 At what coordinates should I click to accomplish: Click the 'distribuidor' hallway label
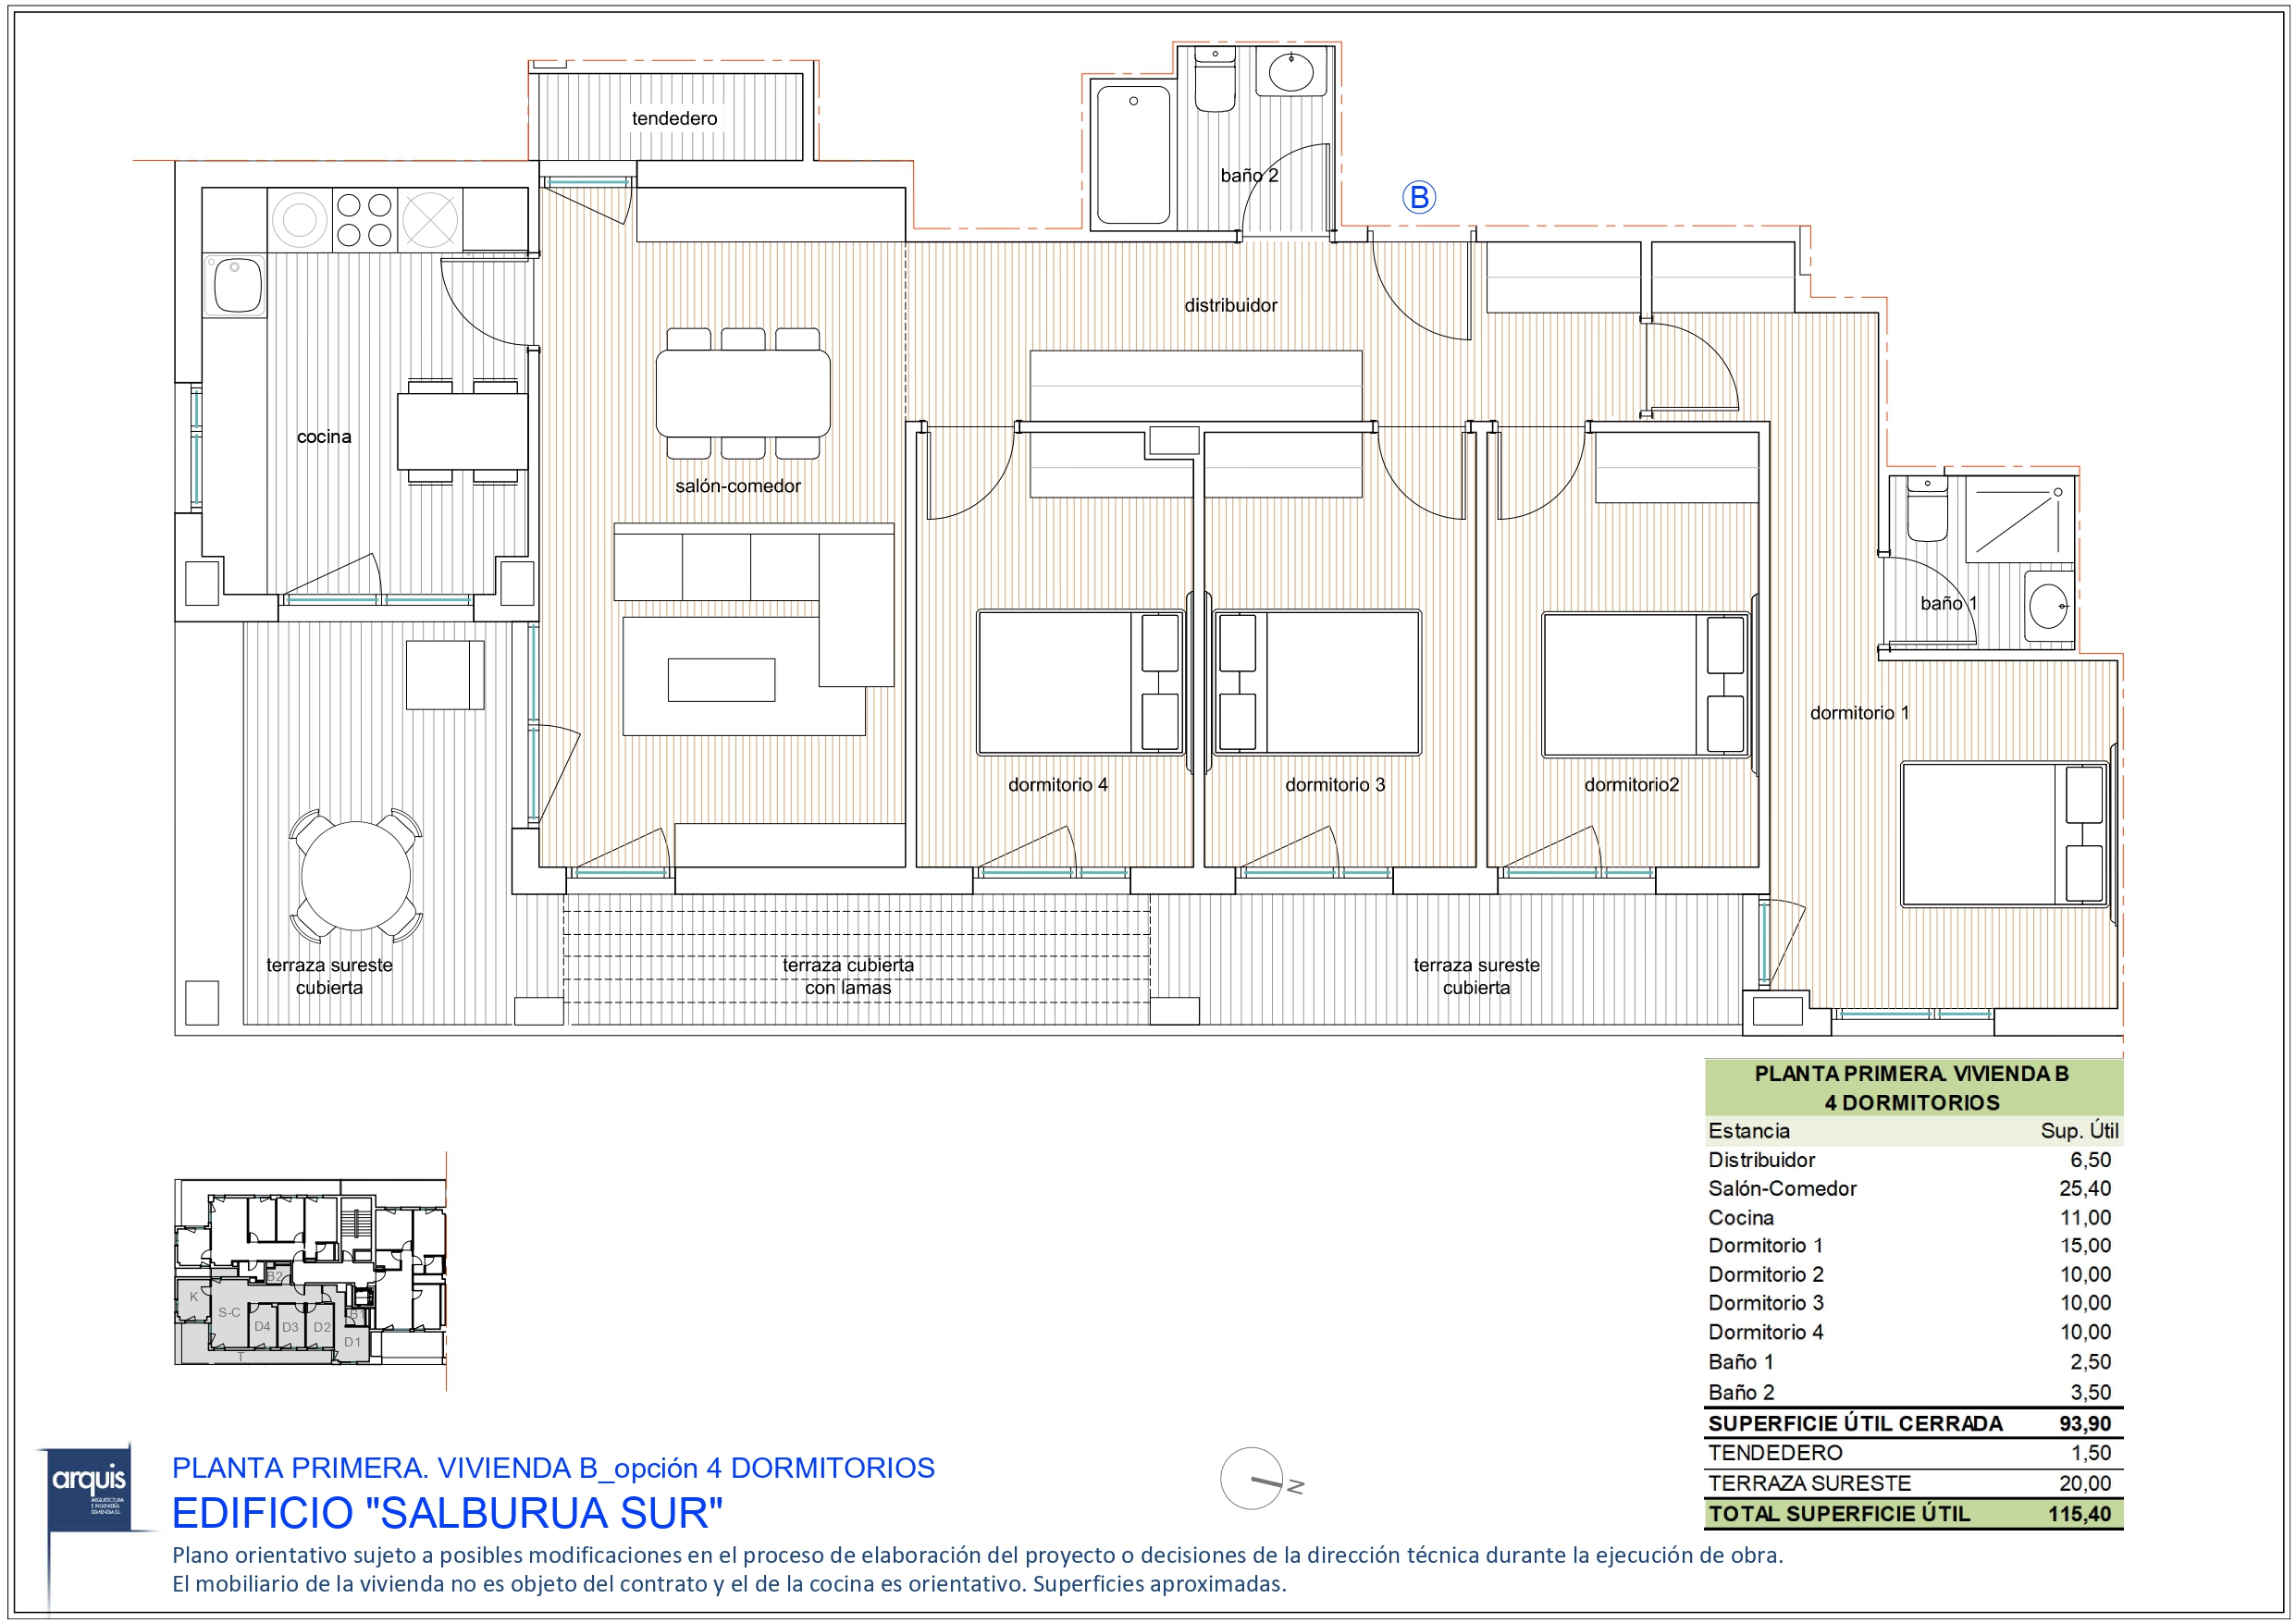pos(1230,305)
